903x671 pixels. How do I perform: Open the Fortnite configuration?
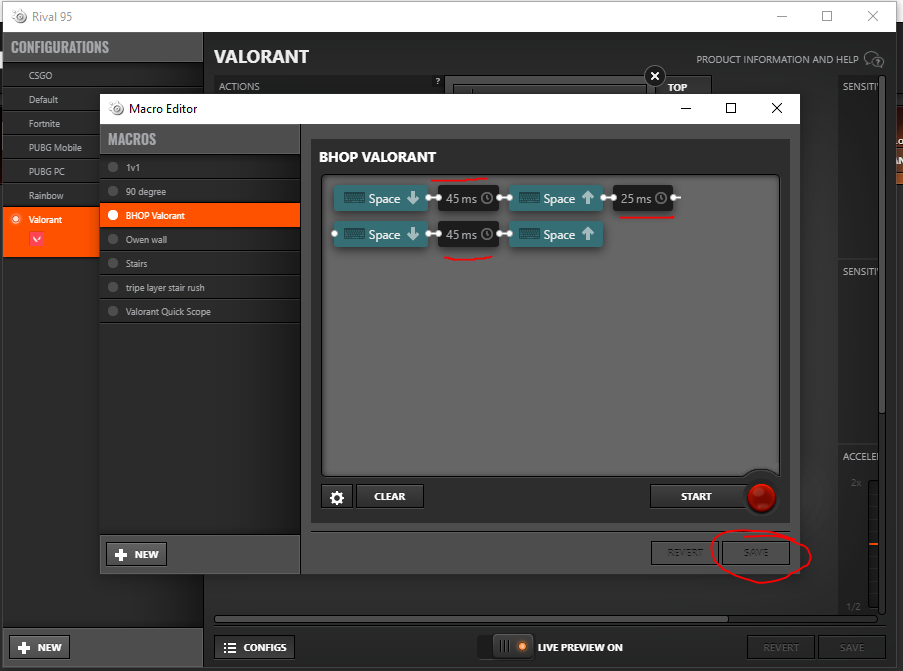[x=51, y=124]
